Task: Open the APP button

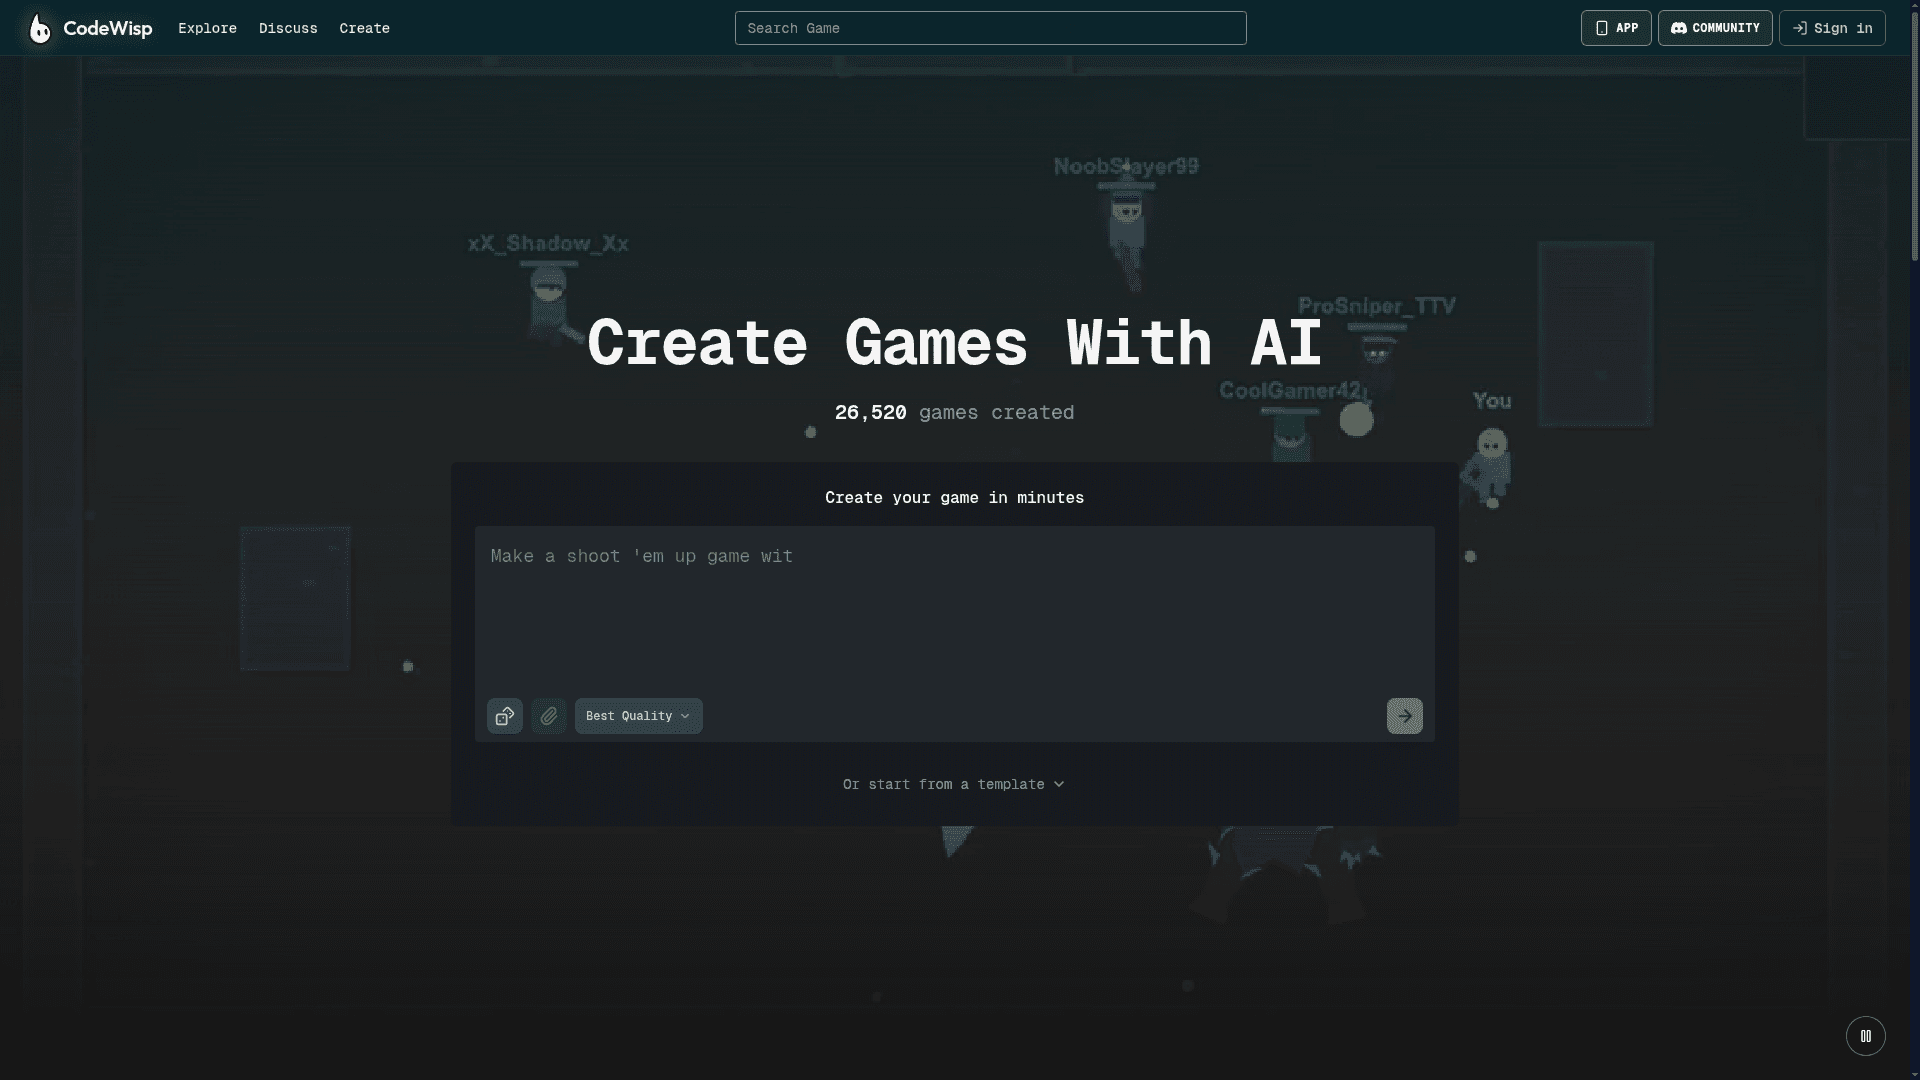Action: click(x=1616, y=28)
